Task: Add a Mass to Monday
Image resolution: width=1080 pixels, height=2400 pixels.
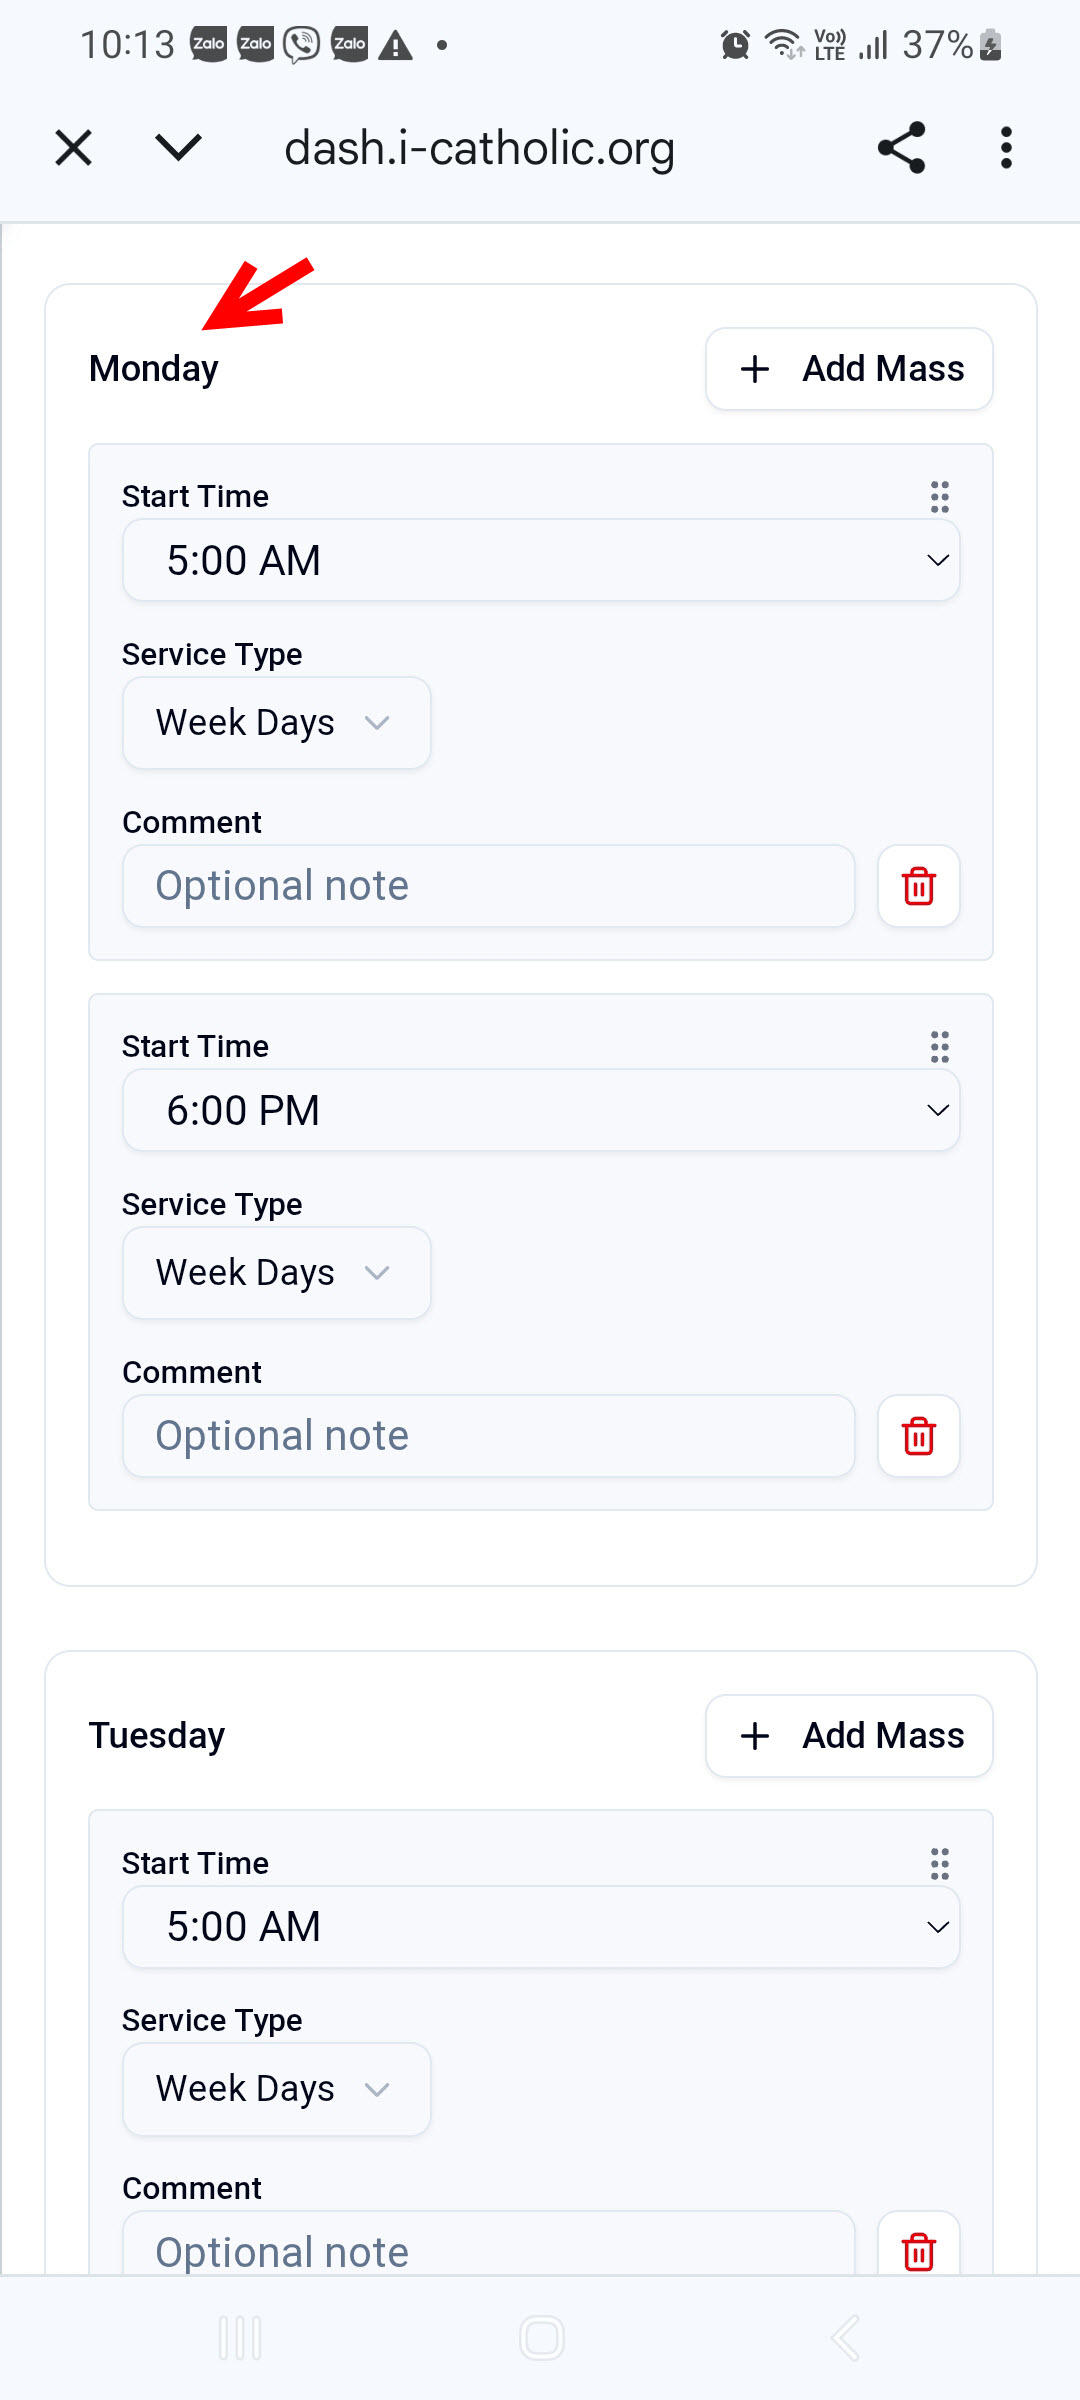Action: [849, 369]
